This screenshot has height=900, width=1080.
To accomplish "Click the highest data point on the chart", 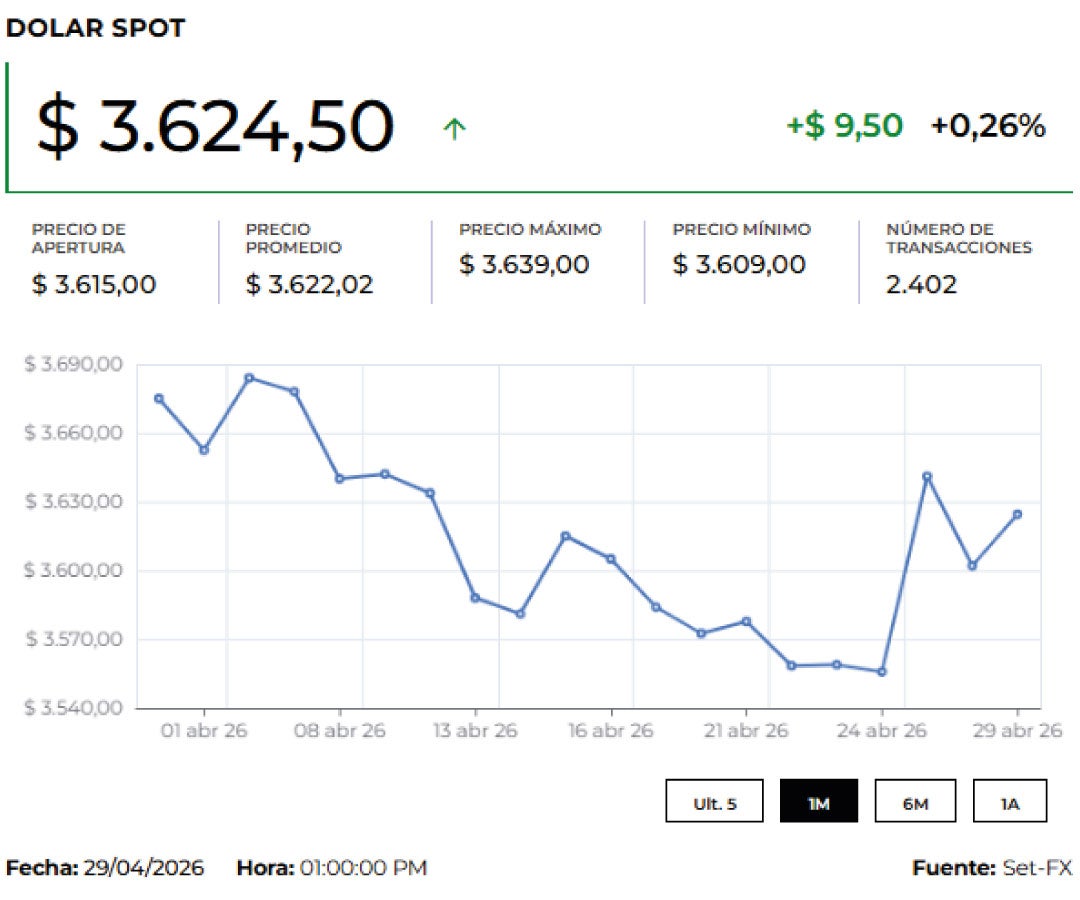I will [249, 378].
